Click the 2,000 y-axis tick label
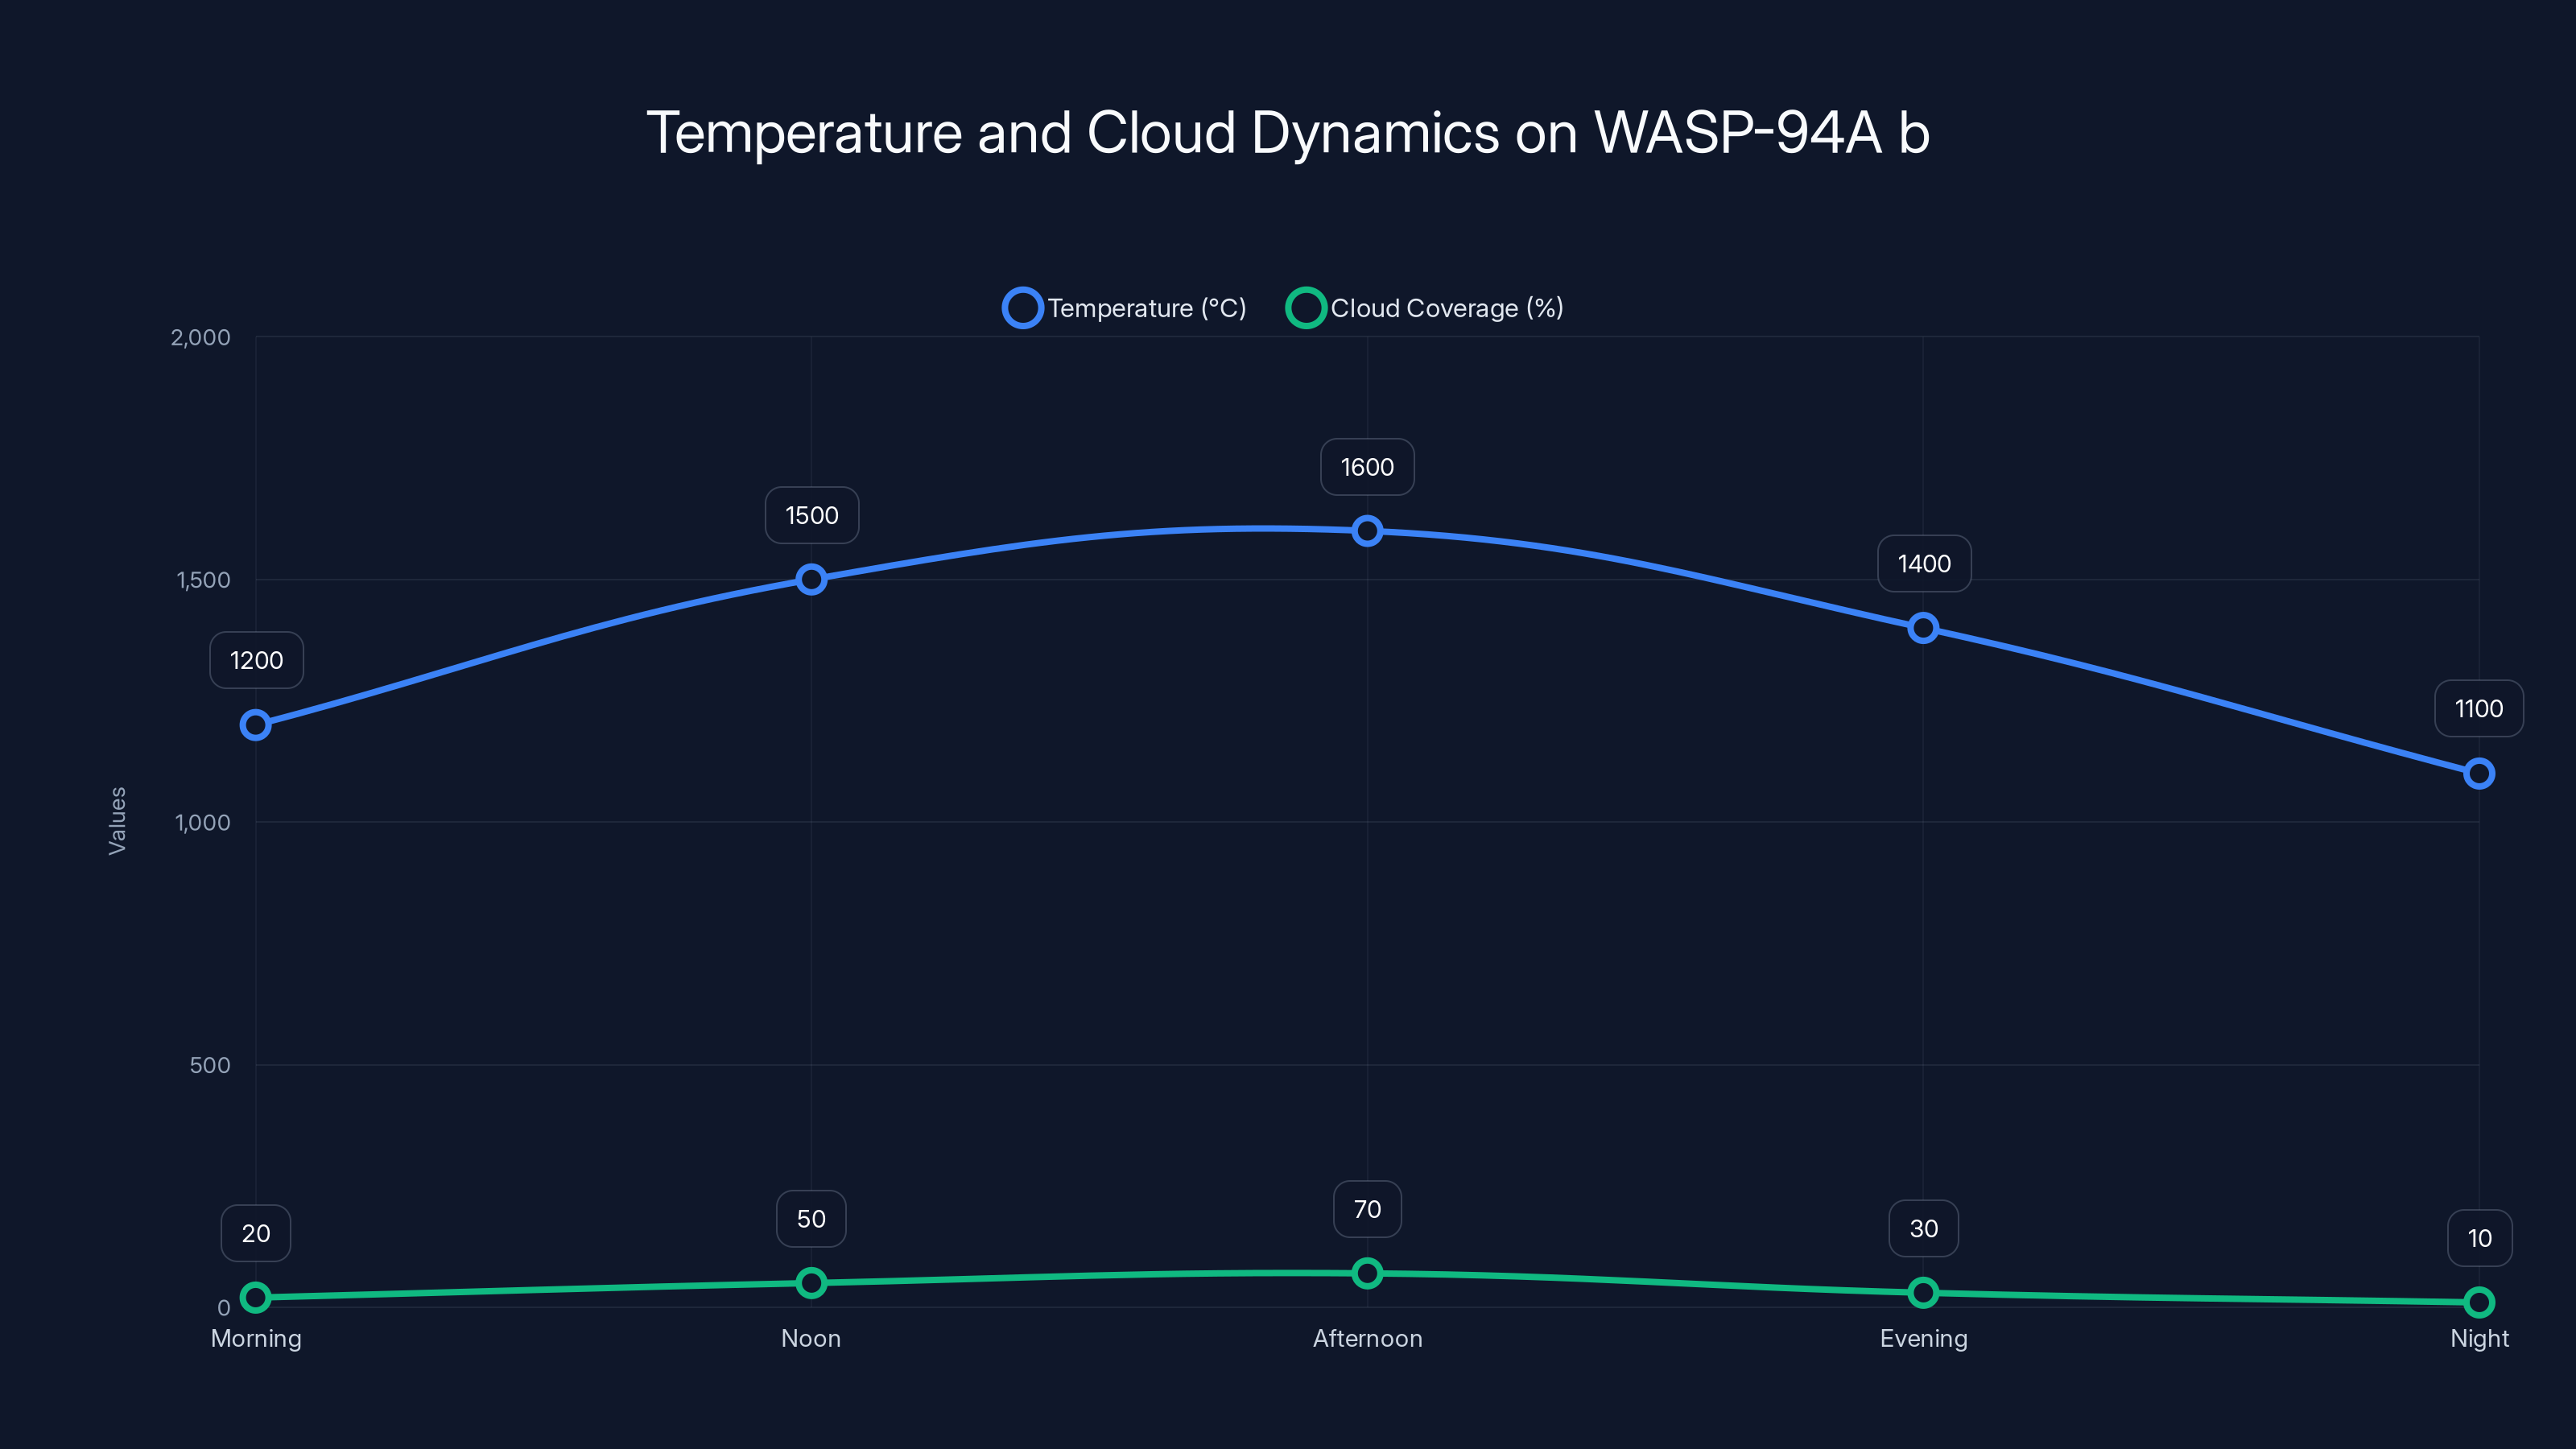This screenshot has height=1449, width=2576. (x=201, y=337)
